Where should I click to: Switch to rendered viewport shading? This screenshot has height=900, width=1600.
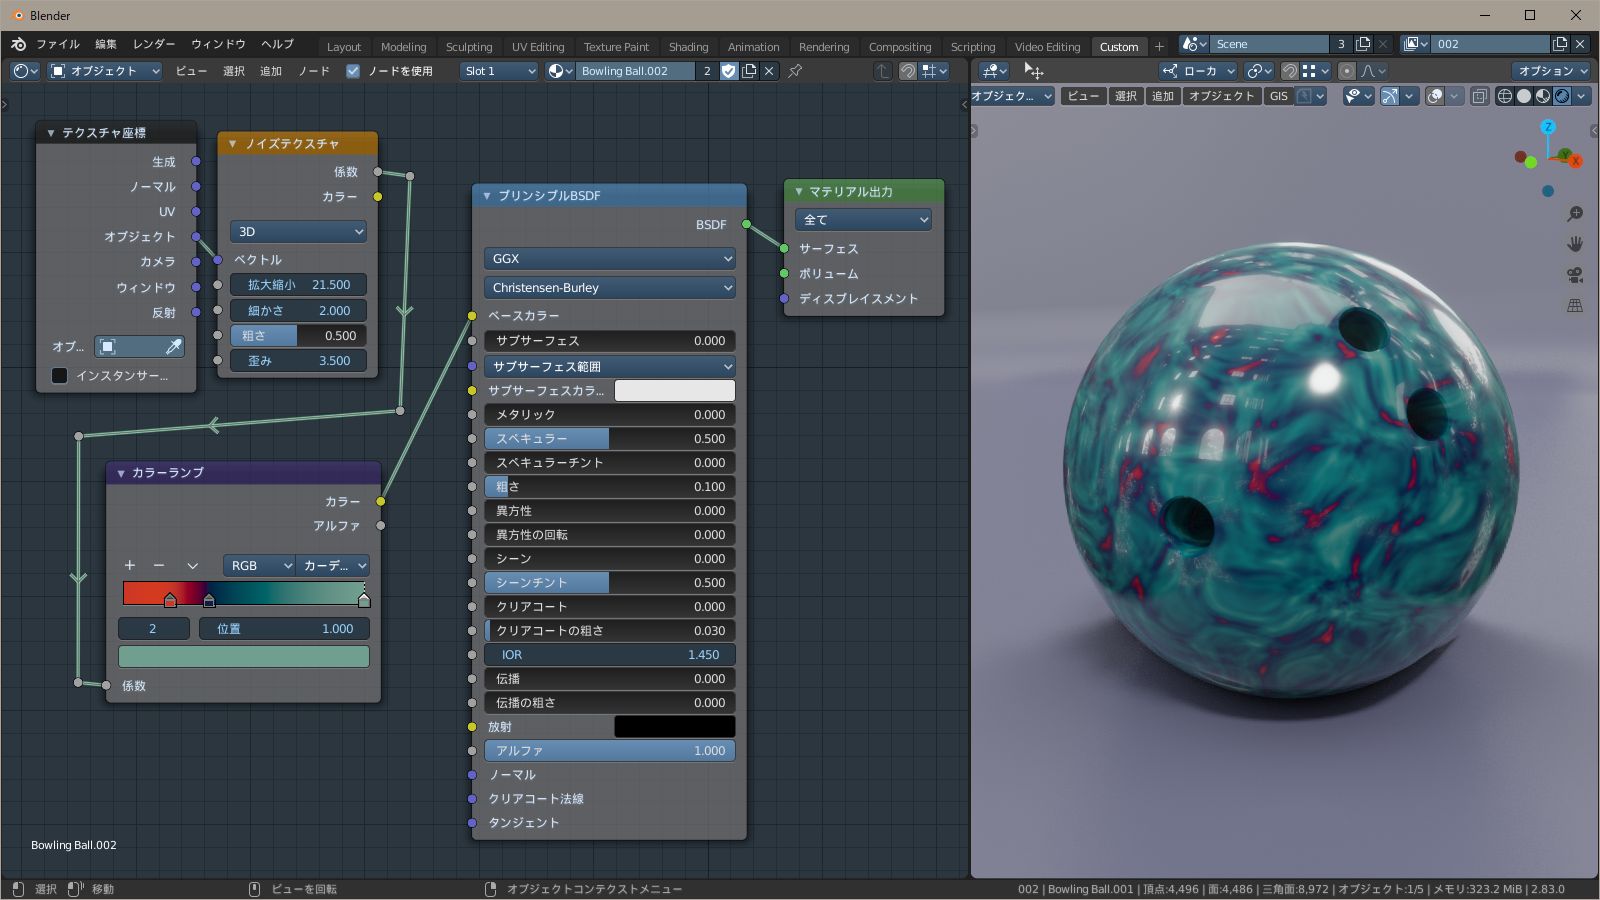[x=1562, y=96]
